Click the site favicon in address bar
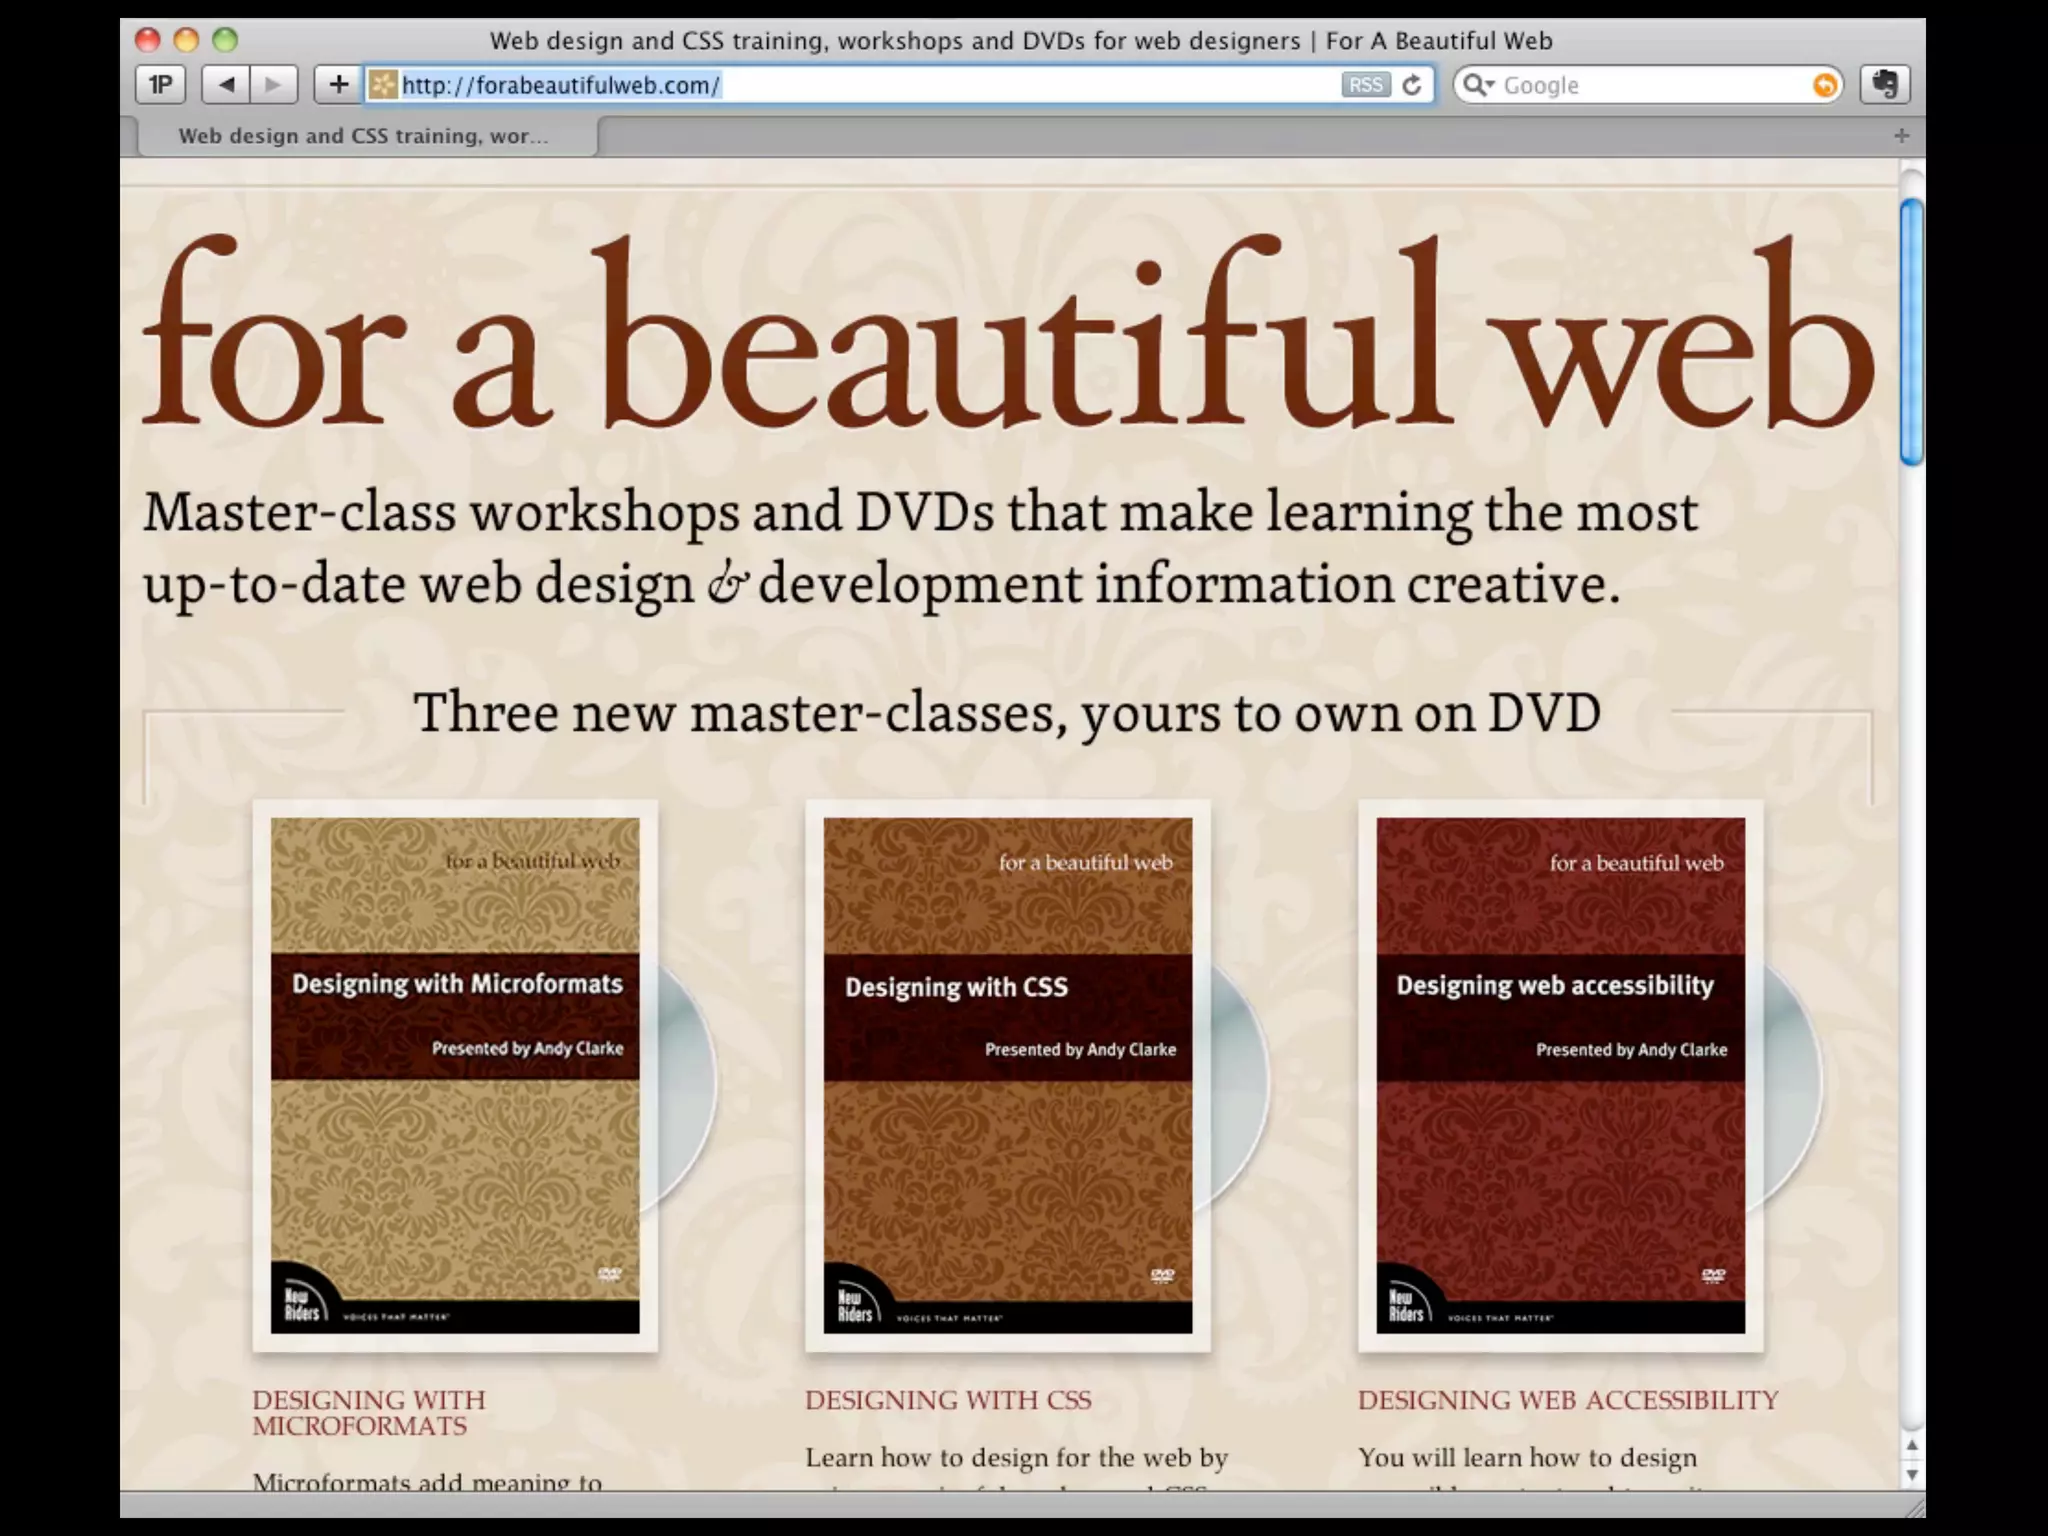The image size is (2048, 1536). point(383,85)
